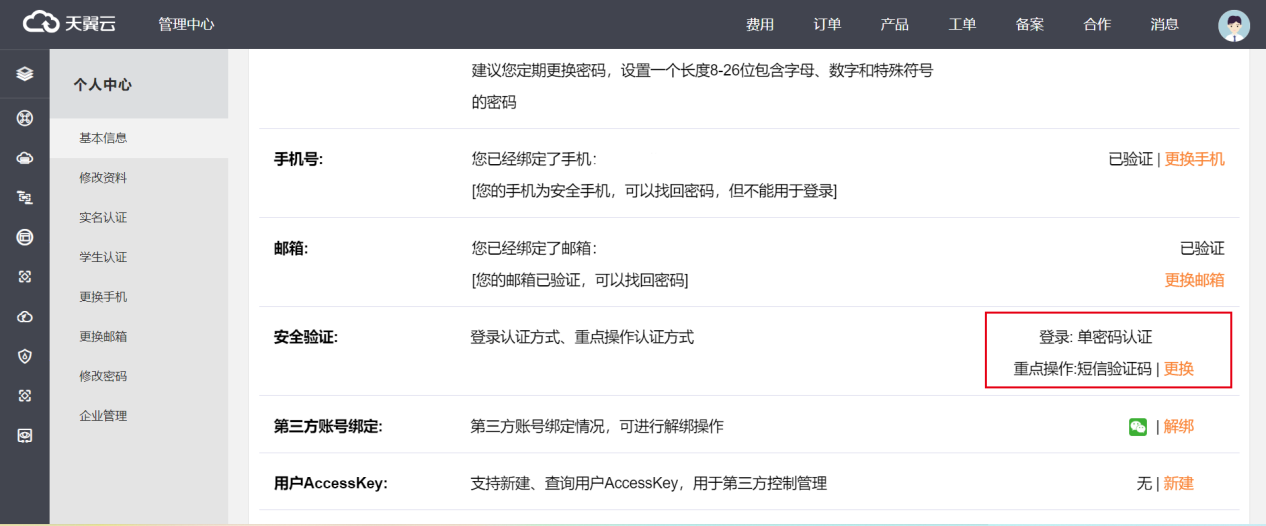1266x526 pixels.
Task: Open the 备案 menu
Action: 1030,24
